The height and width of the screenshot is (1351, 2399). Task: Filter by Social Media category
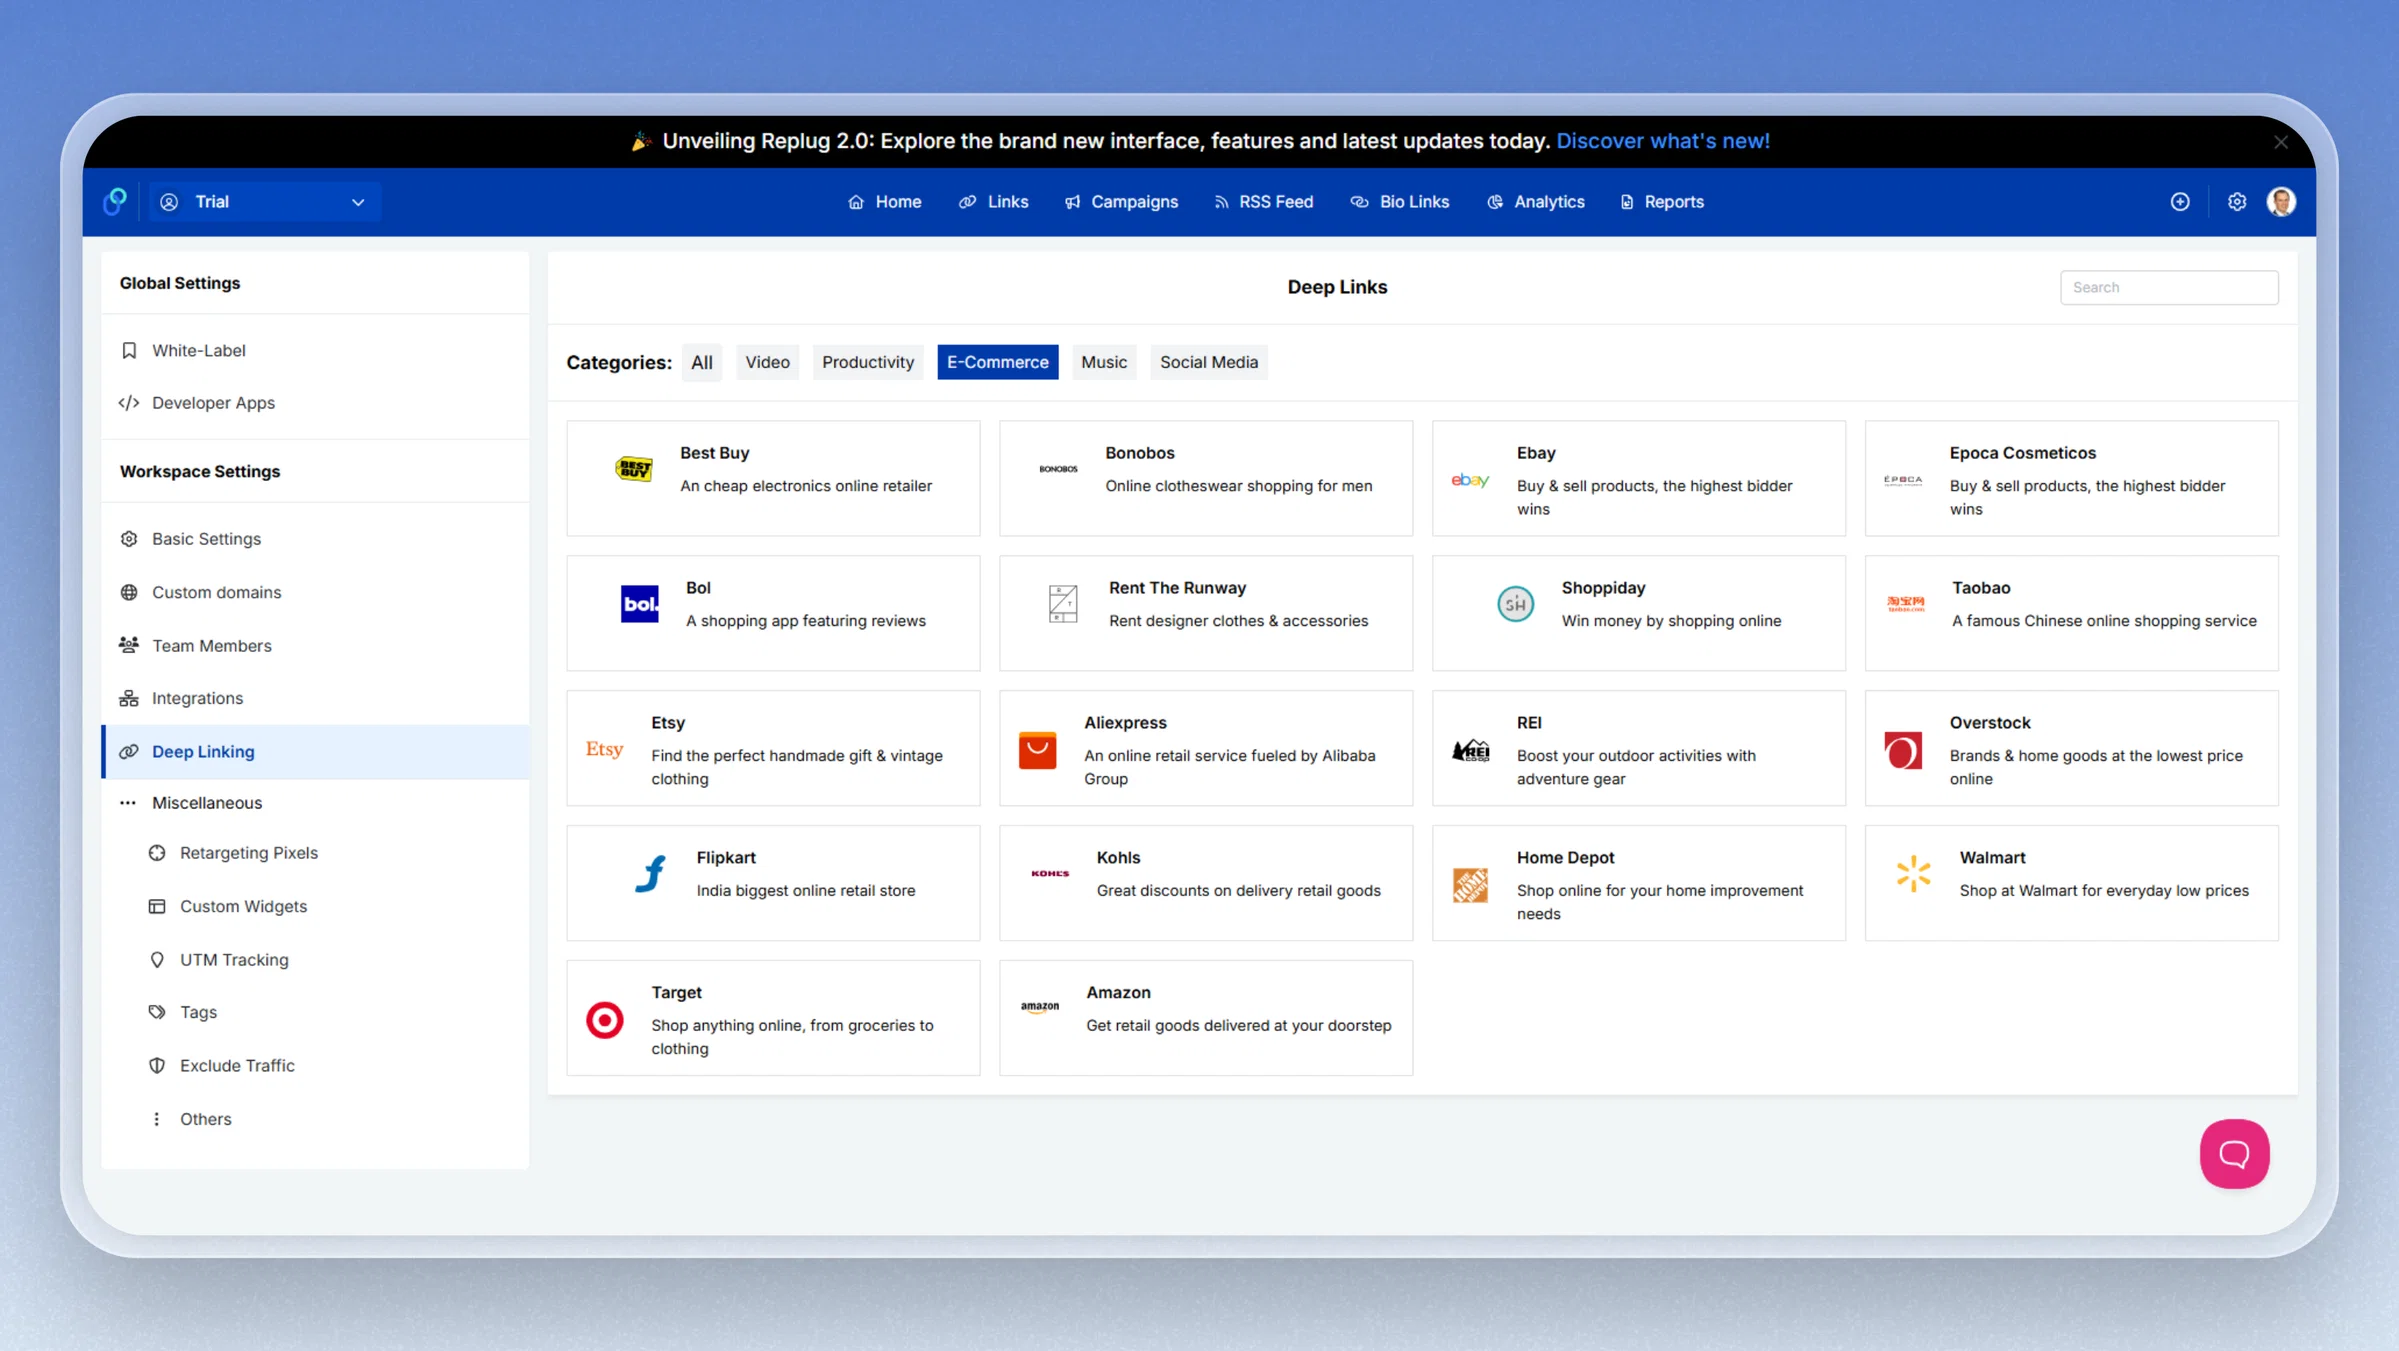click(1208, 362)
